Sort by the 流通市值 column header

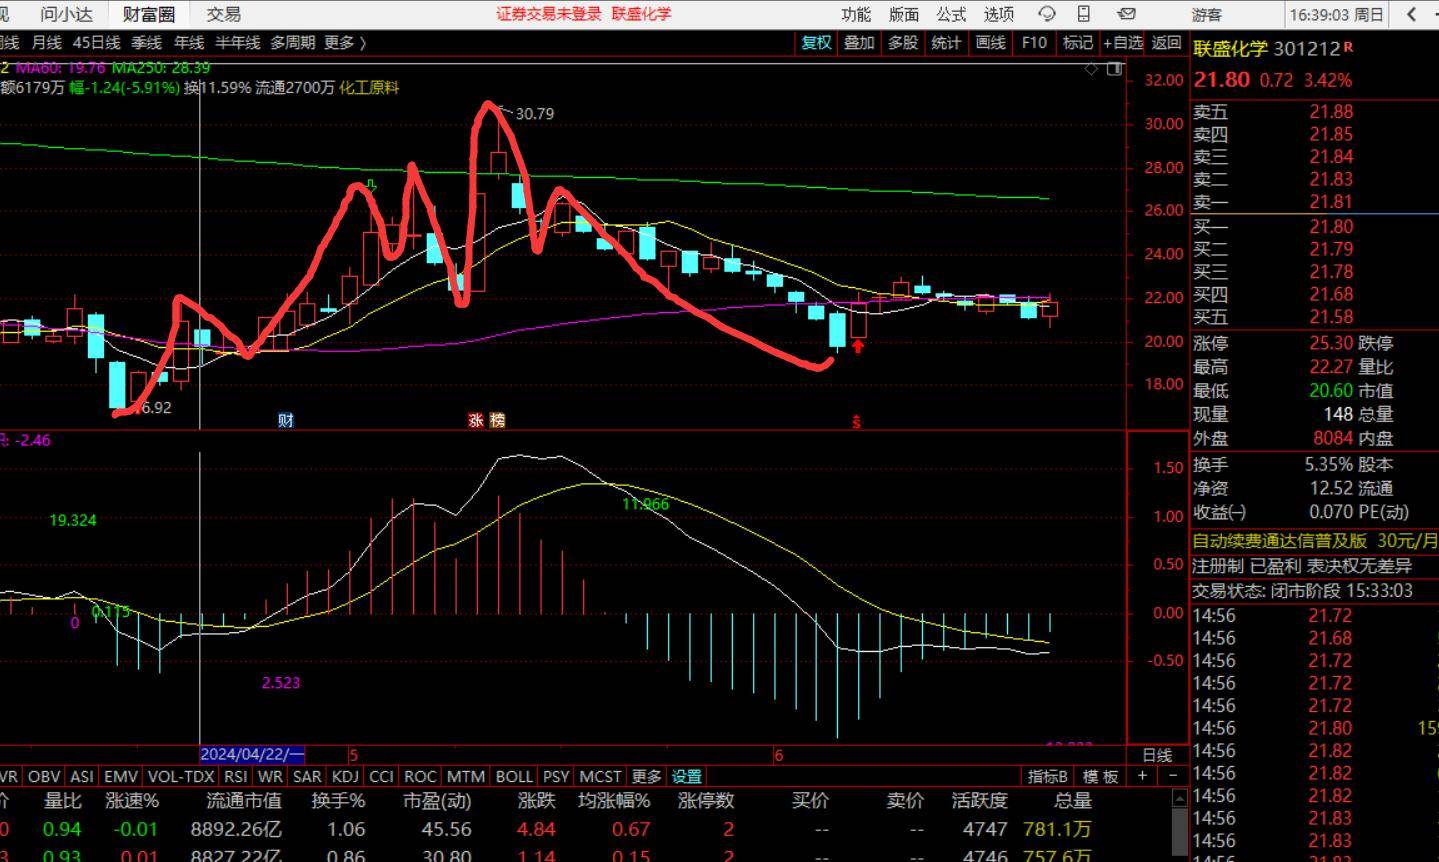244,801
